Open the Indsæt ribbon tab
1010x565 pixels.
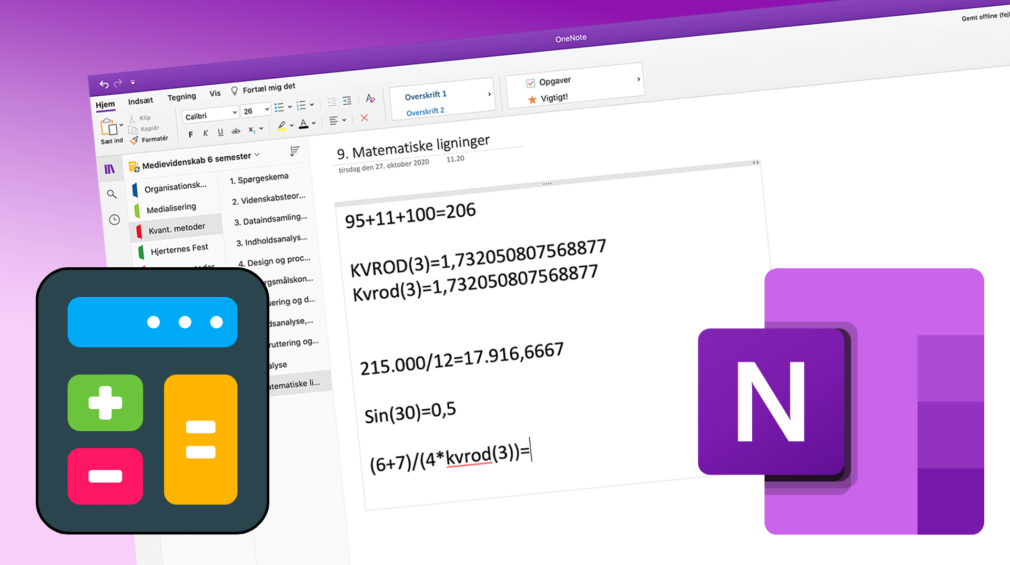pyautogui.click(x=140, y=101)
